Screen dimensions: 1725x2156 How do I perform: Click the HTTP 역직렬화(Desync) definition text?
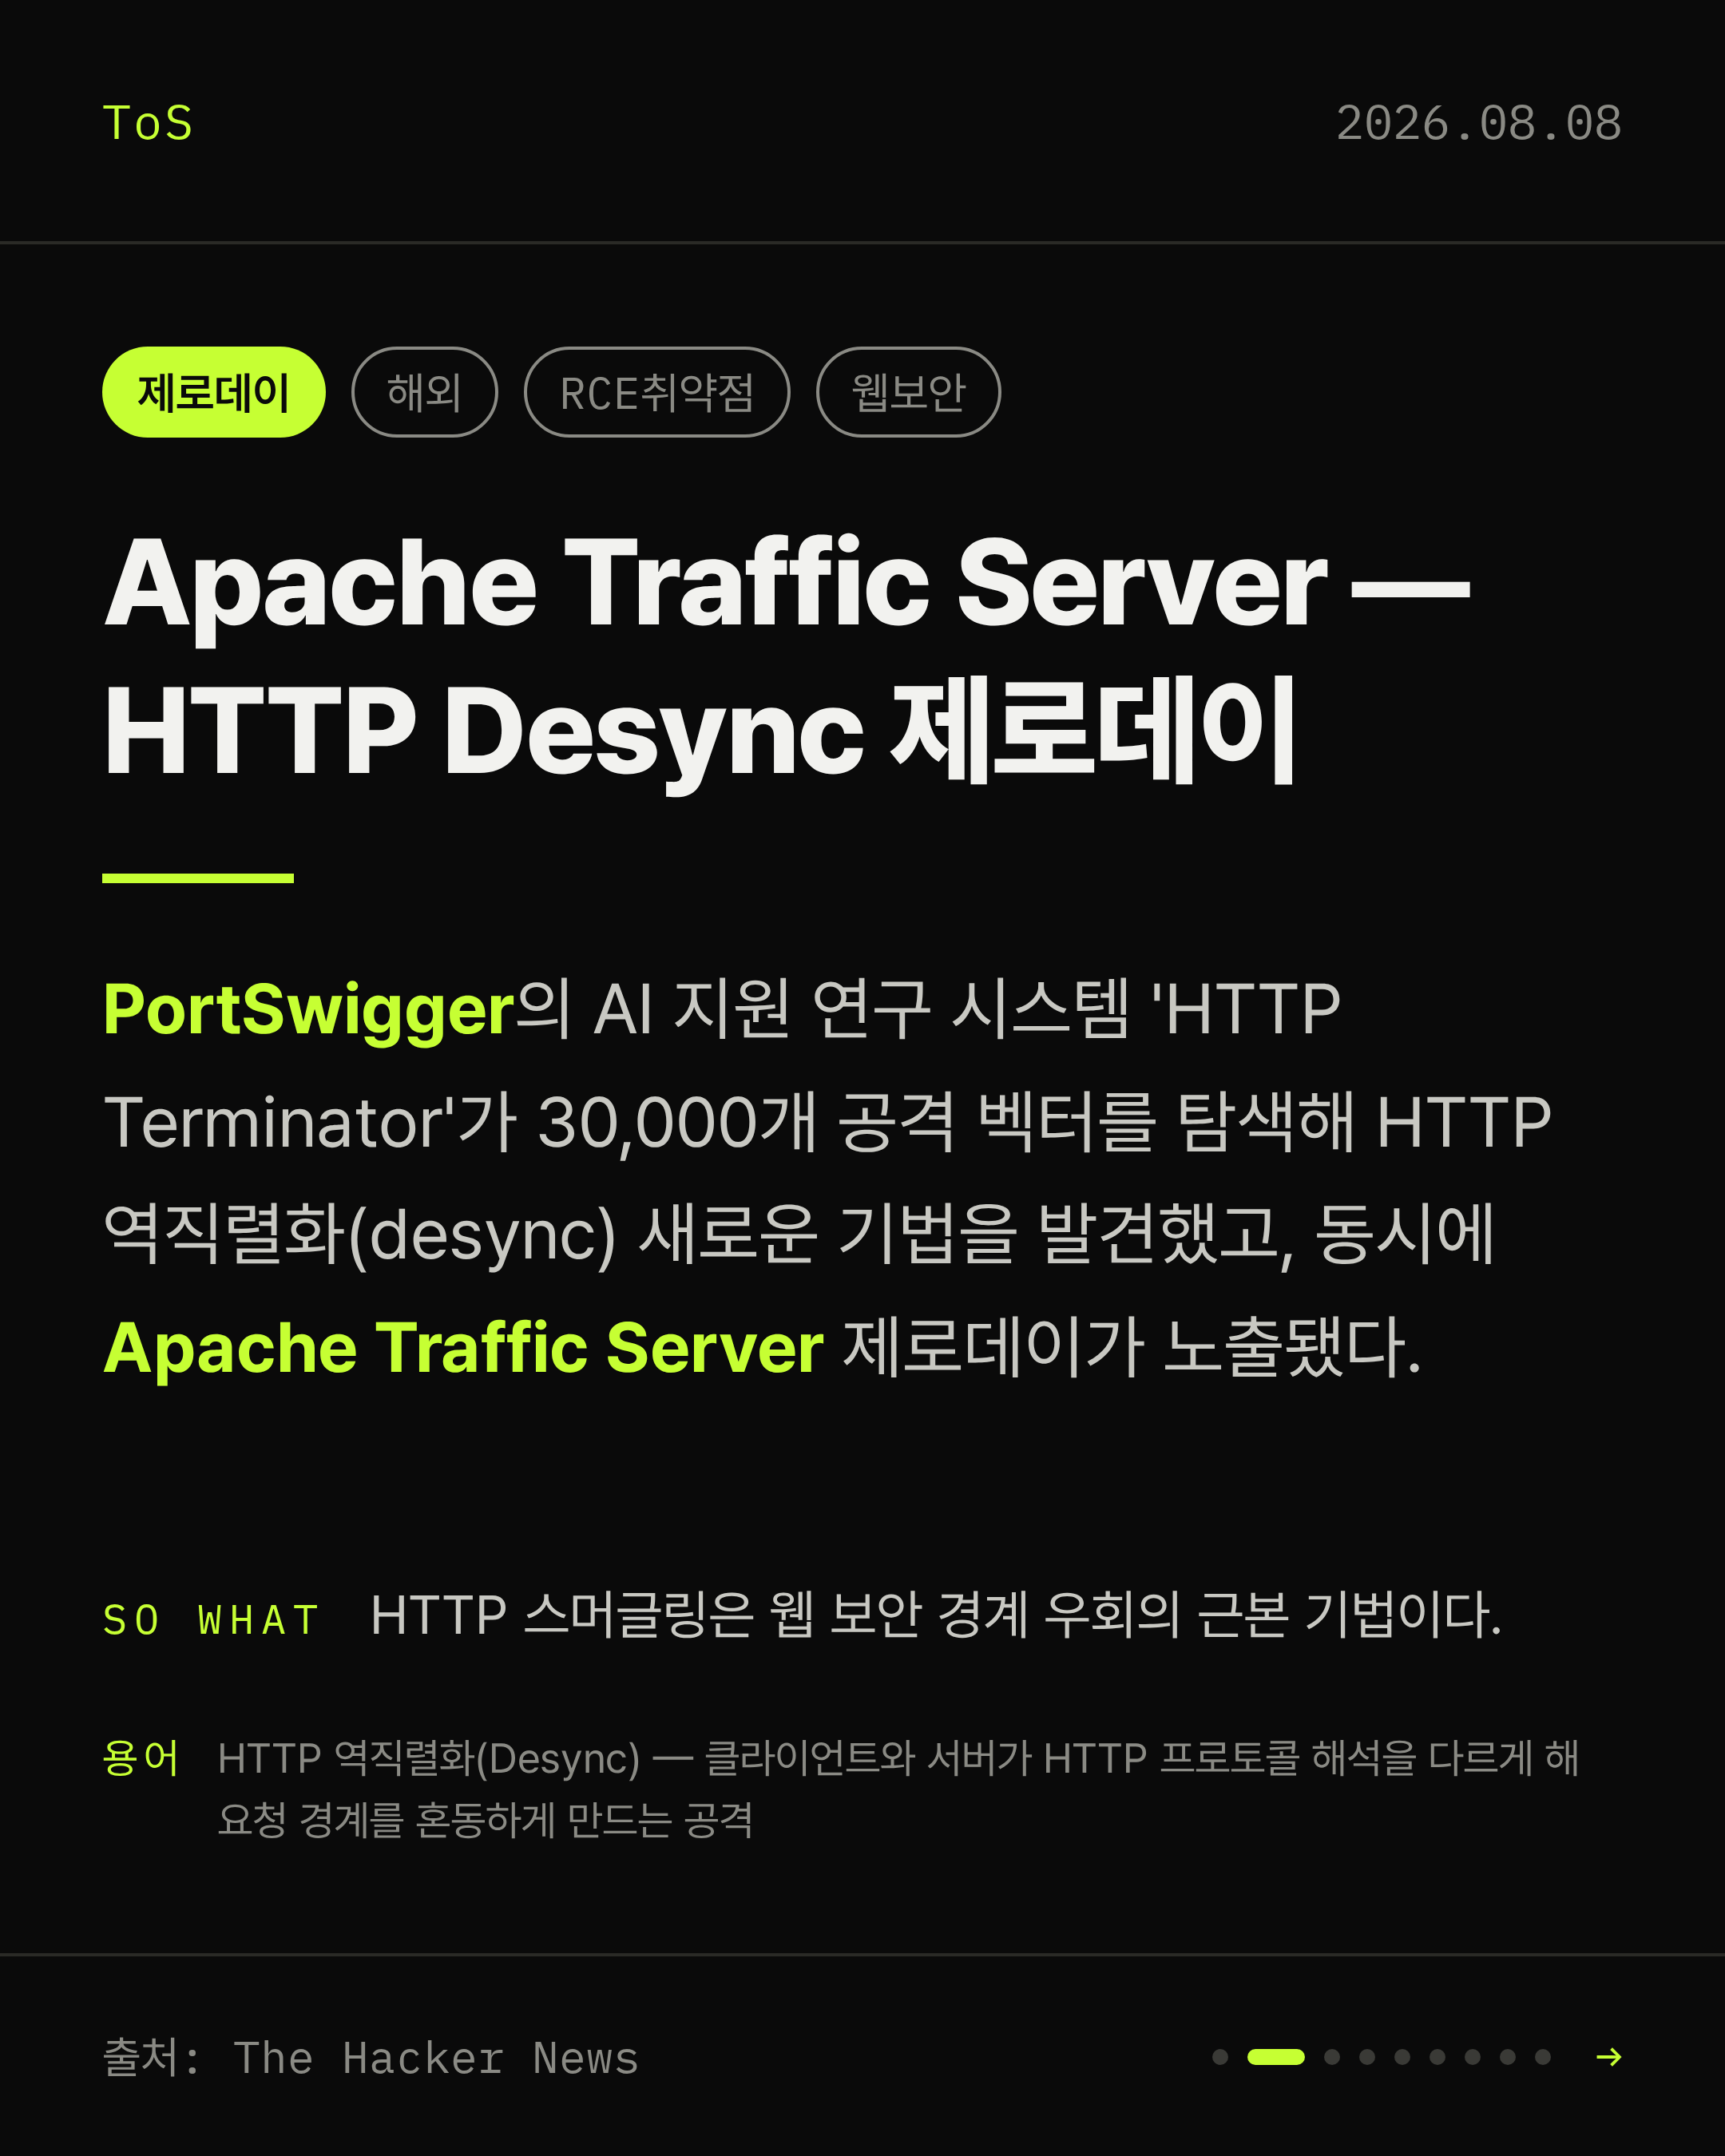tap(898, 1788)
